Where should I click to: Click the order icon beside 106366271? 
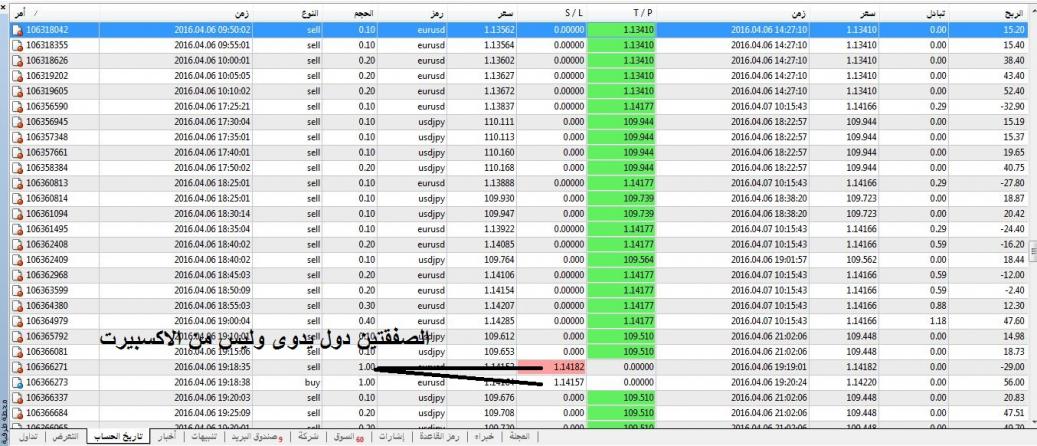point(18,367)
